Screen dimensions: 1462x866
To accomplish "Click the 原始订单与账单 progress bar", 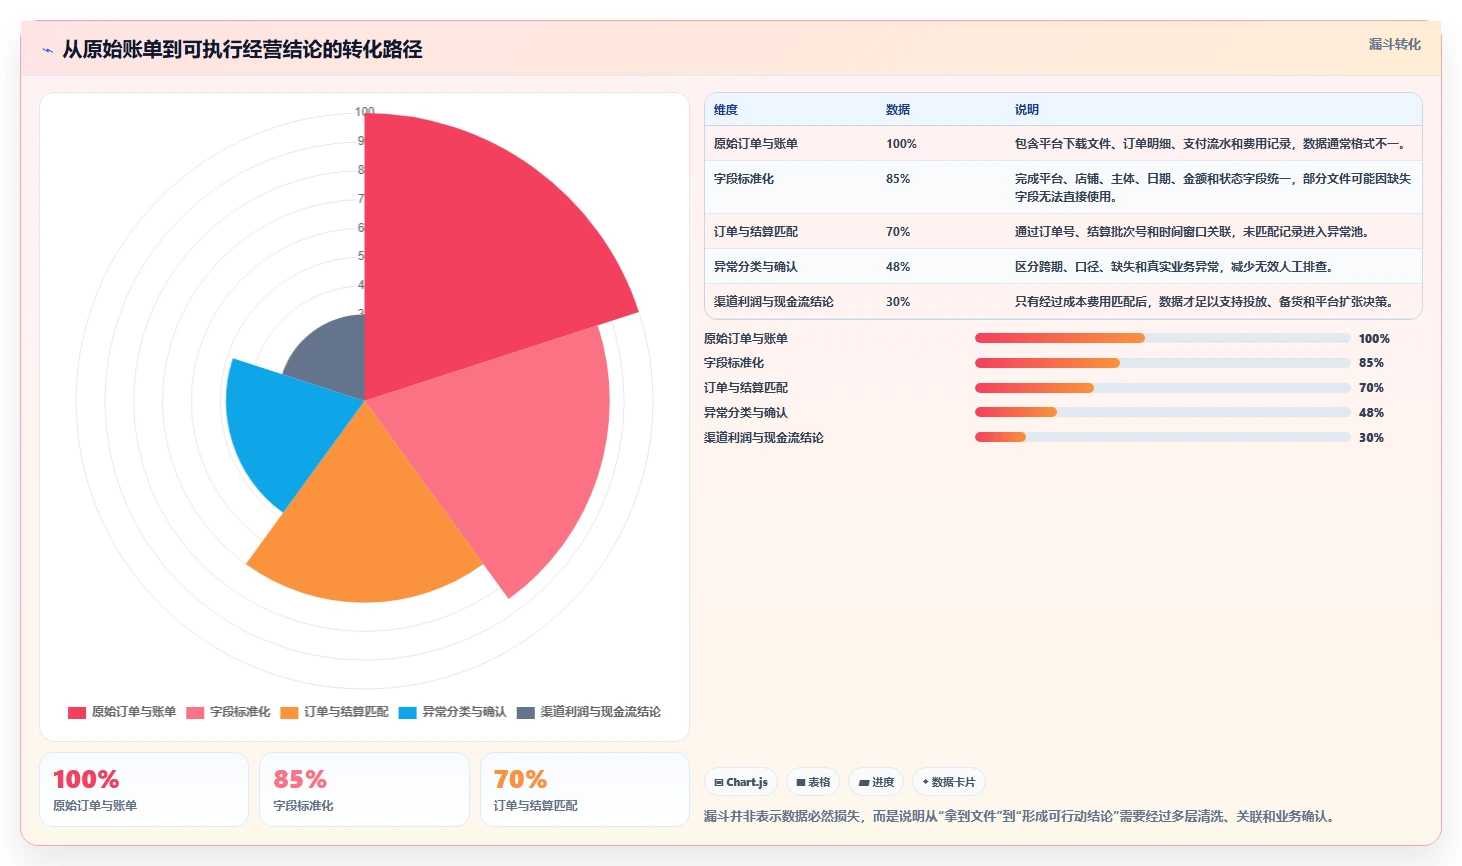I will click(x=1162, y=338).
